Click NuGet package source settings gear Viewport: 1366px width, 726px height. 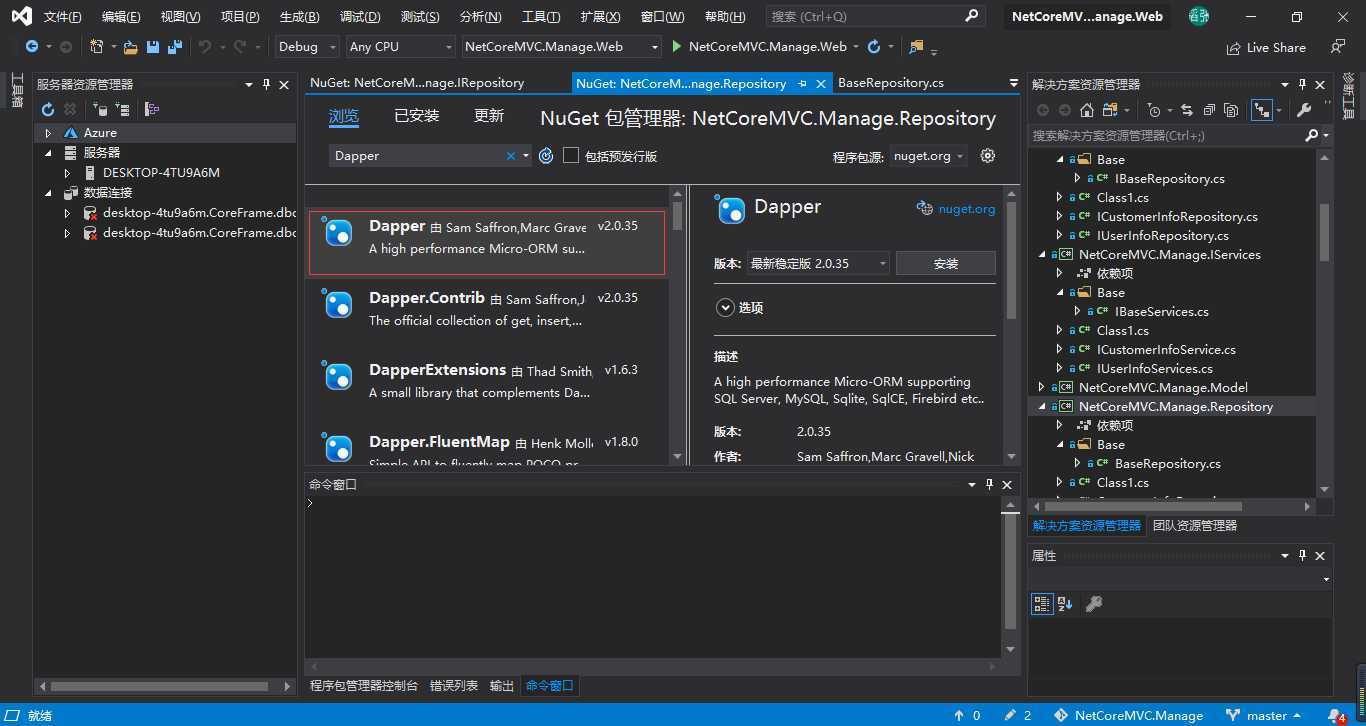pyautogui.click(x=988, y=155)
